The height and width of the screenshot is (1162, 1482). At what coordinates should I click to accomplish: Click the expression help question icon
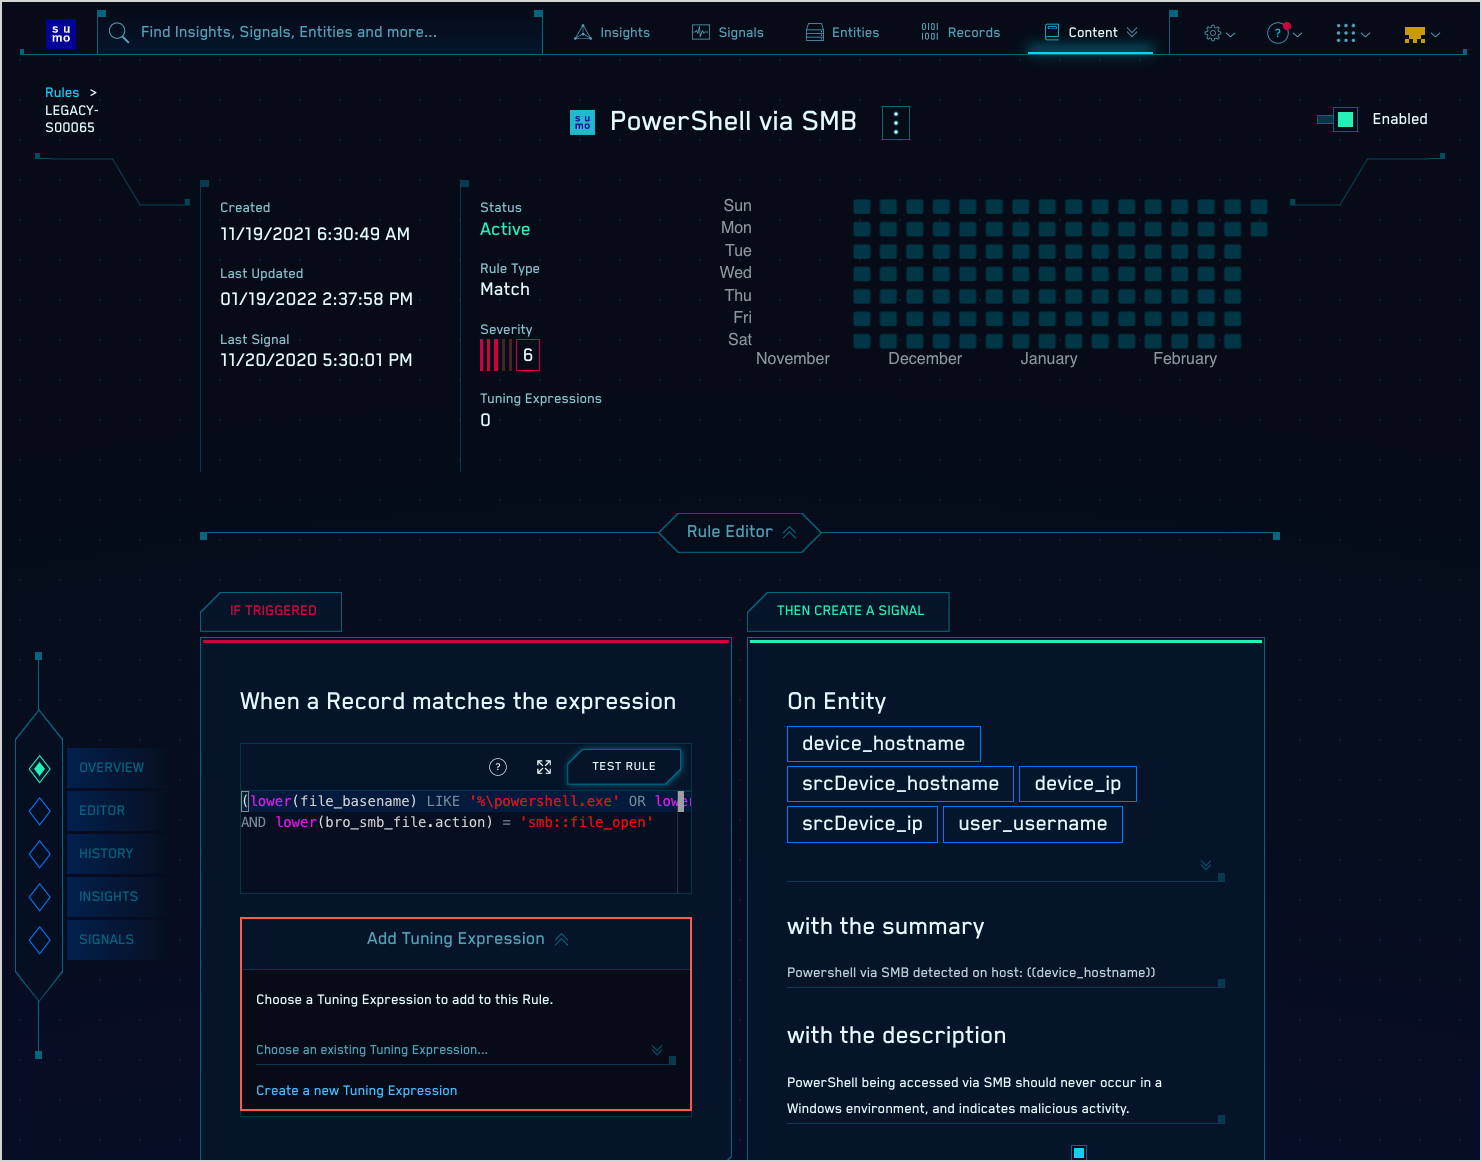pyautogui.click(x=498, y=767)
